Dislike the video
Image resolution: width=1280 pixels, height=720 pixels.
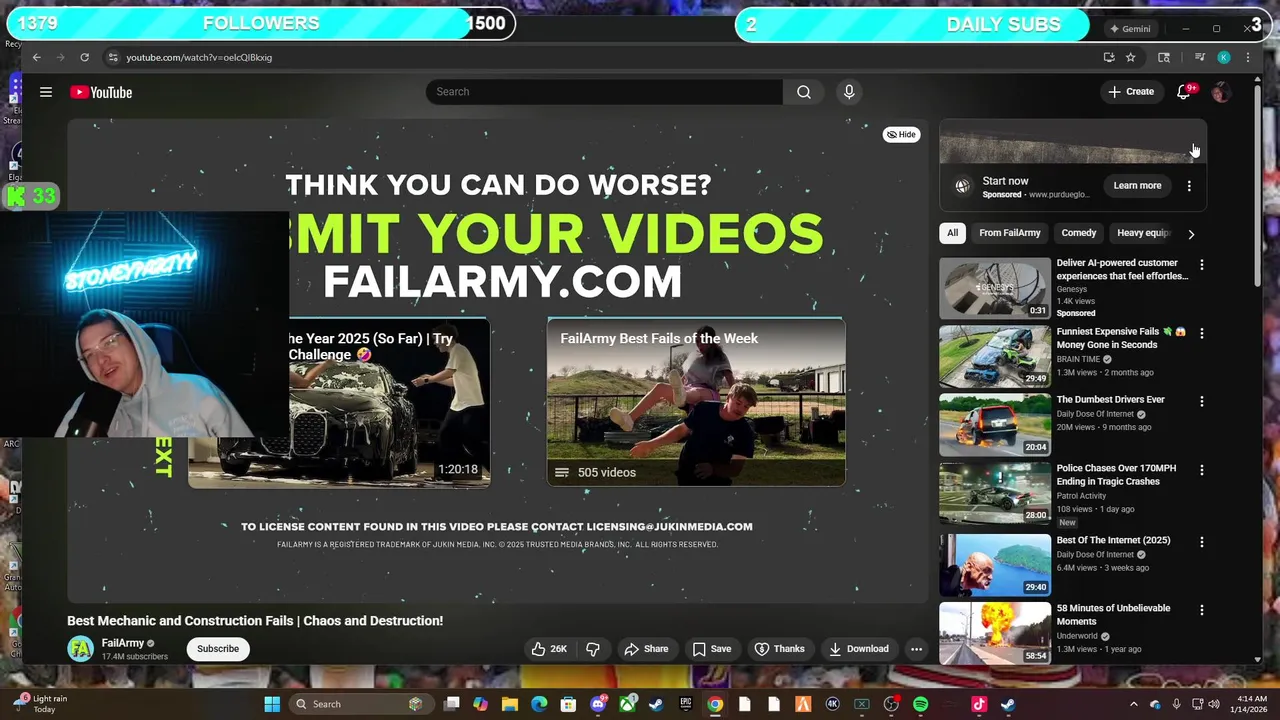593,649
